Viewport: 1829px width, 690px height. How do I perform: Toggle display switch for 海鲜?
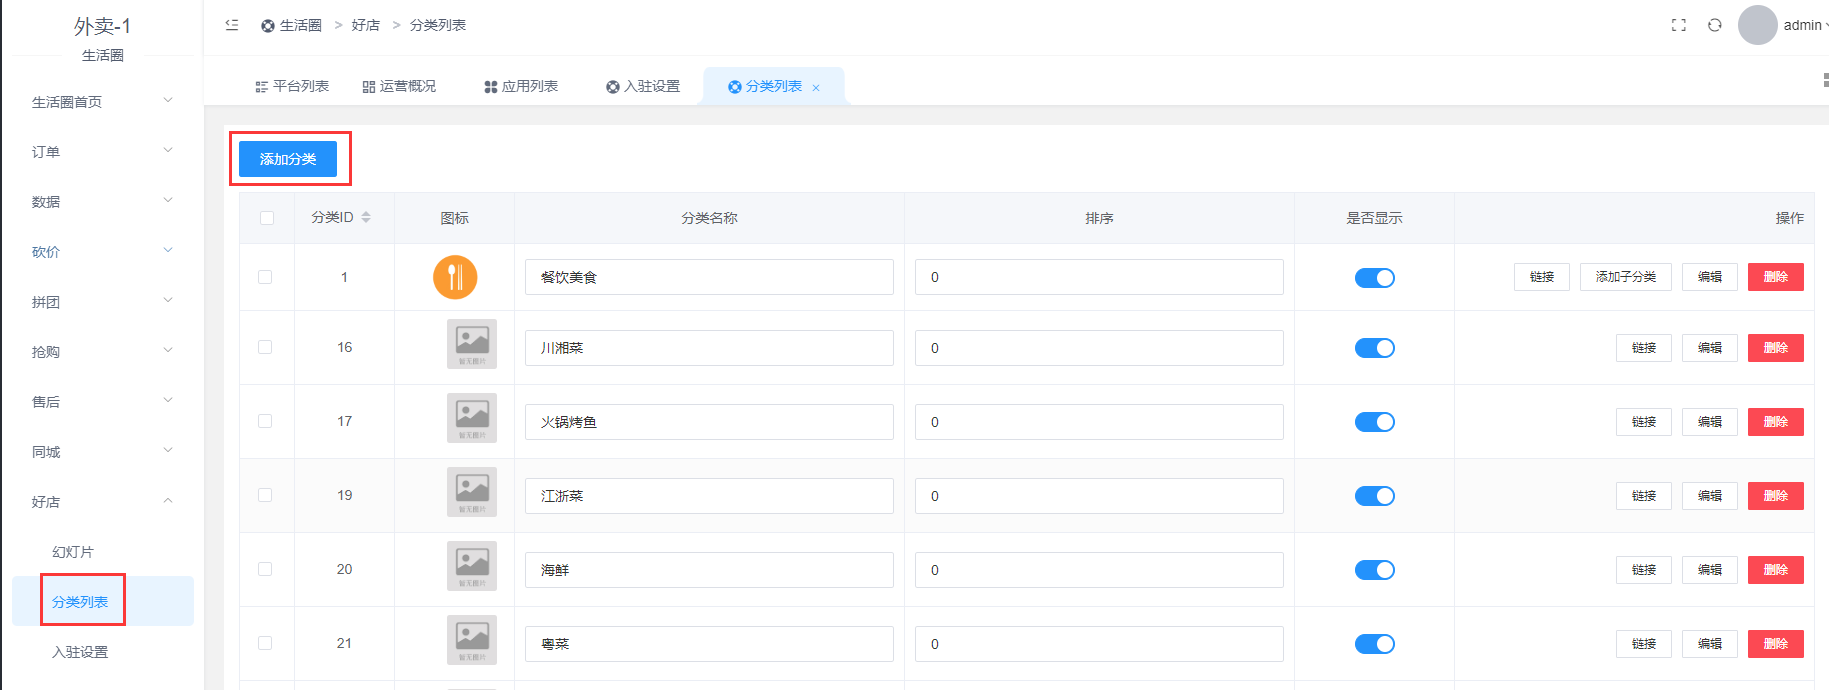1375,570
